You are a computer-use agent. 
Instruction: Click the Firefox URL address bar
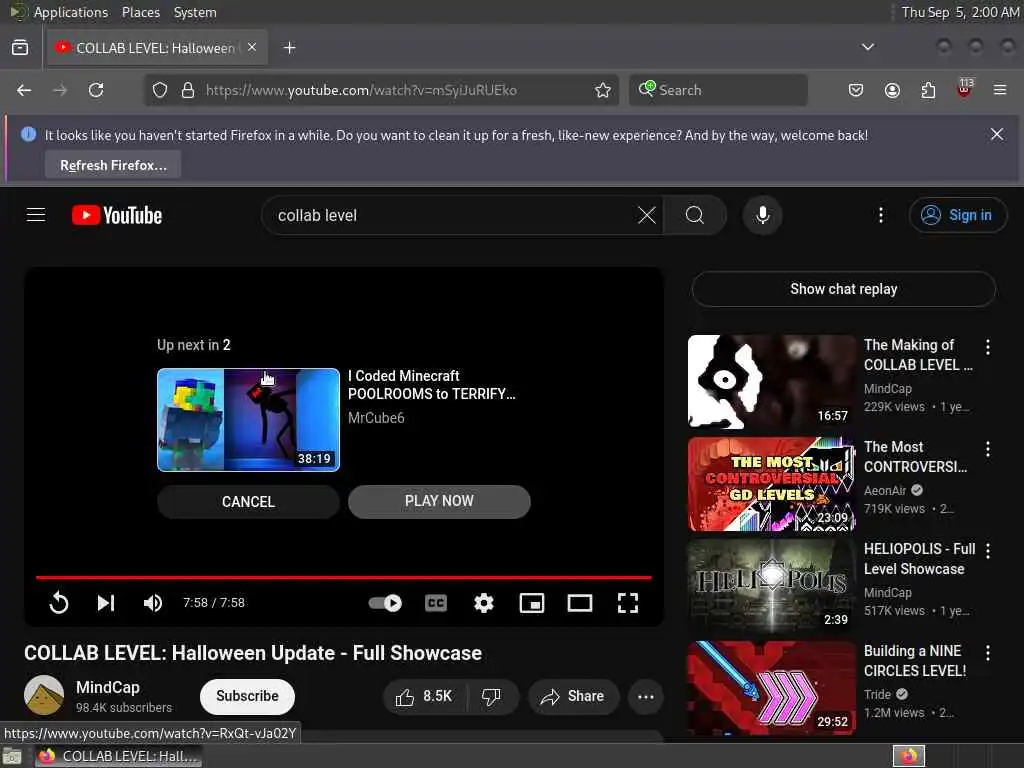point(380,90)
